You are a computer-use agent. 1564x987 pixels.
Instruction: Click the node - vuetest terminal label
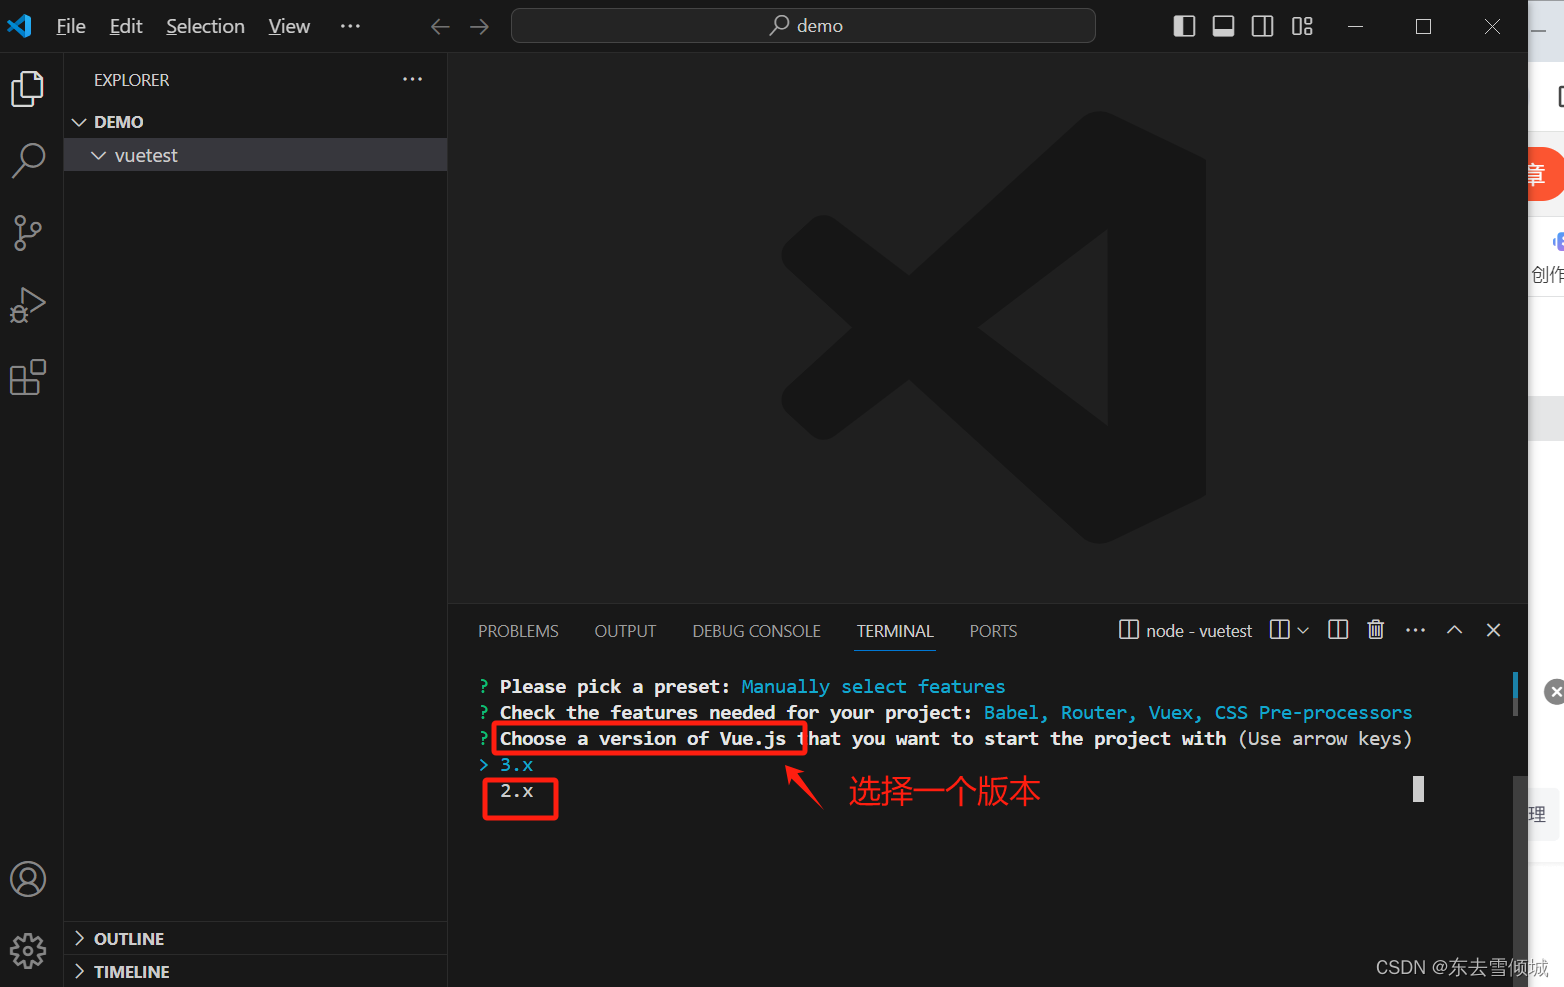tap(1185, 631)
